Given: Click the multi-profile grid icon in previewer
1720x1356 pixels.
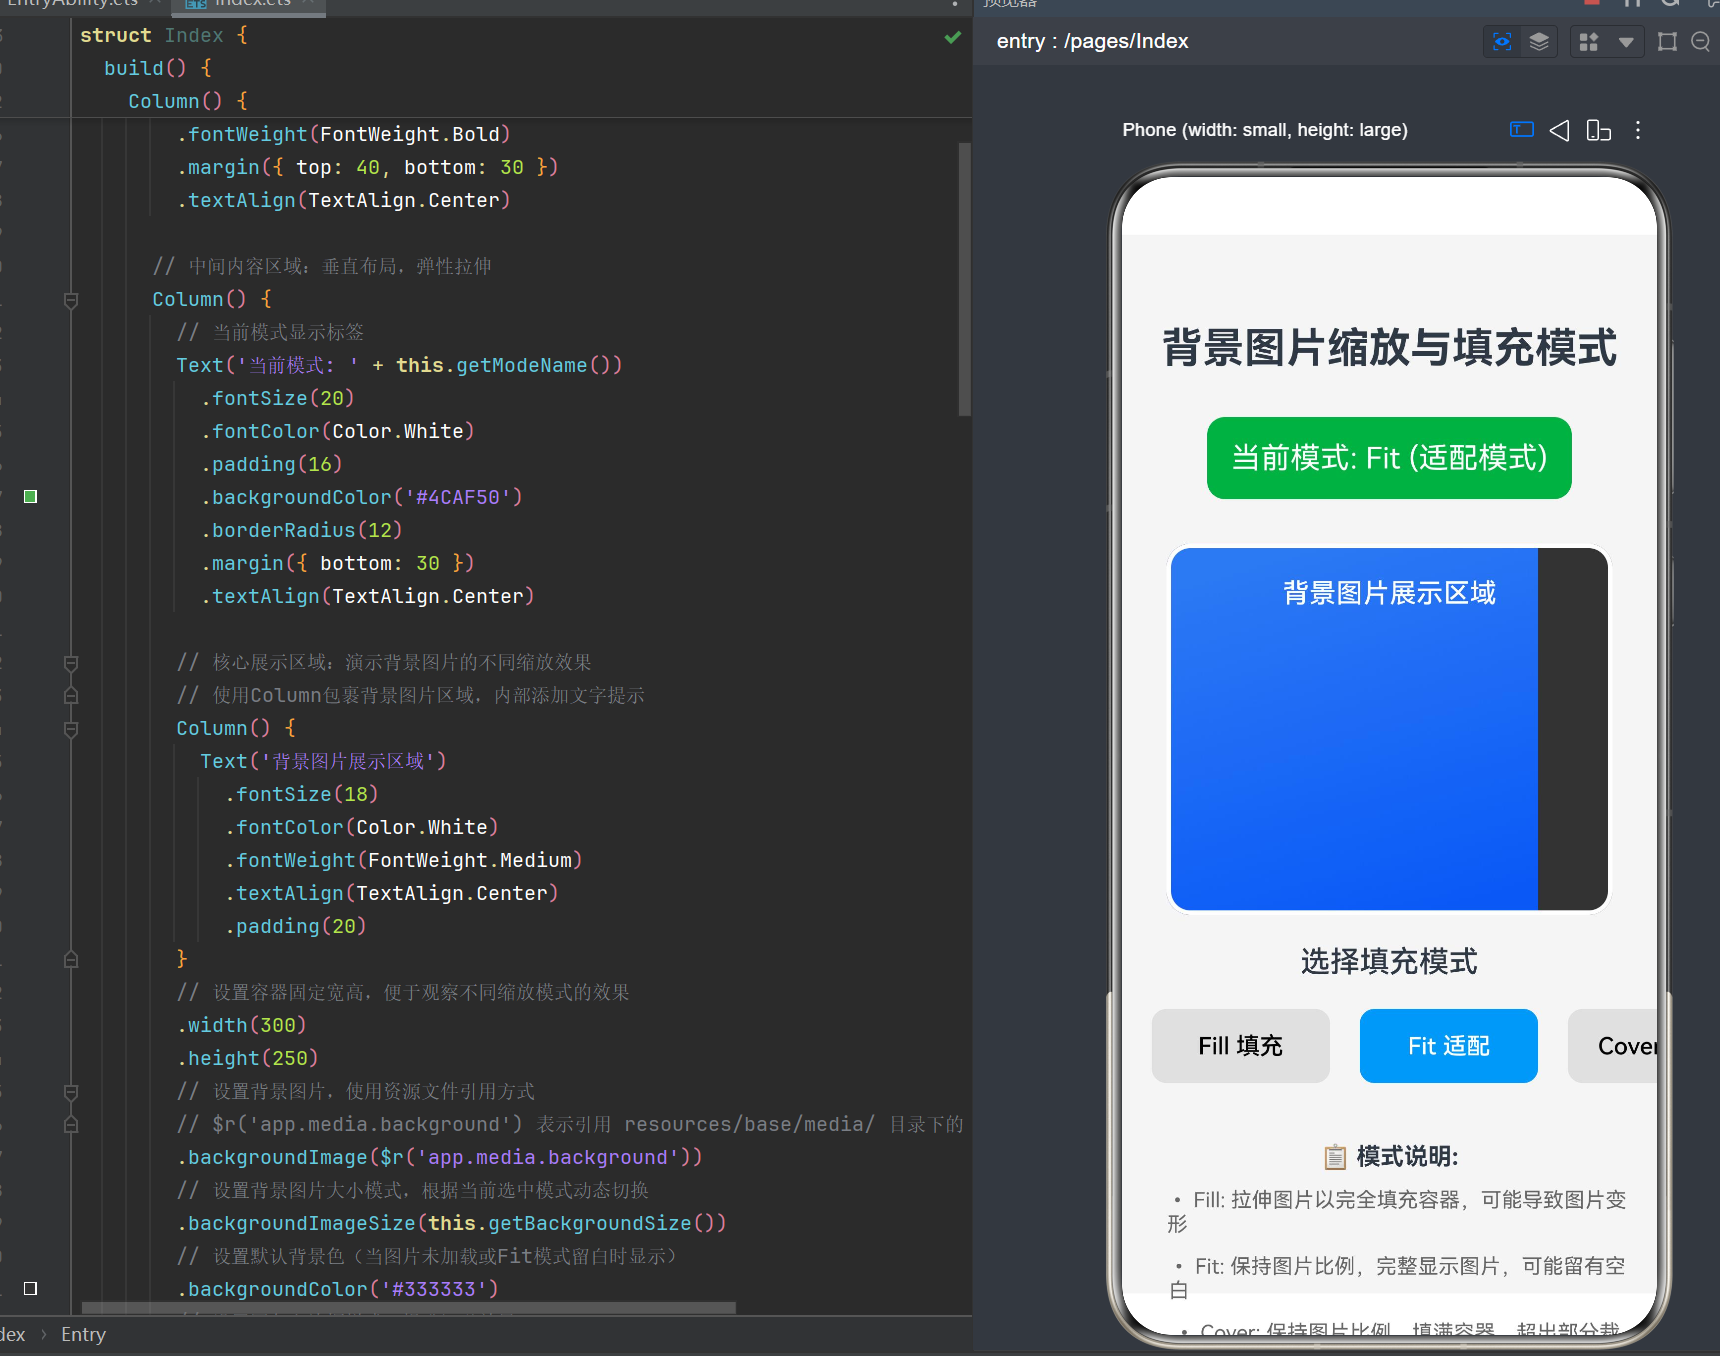Looking at the screenshot, I should tap(1589, 42).
